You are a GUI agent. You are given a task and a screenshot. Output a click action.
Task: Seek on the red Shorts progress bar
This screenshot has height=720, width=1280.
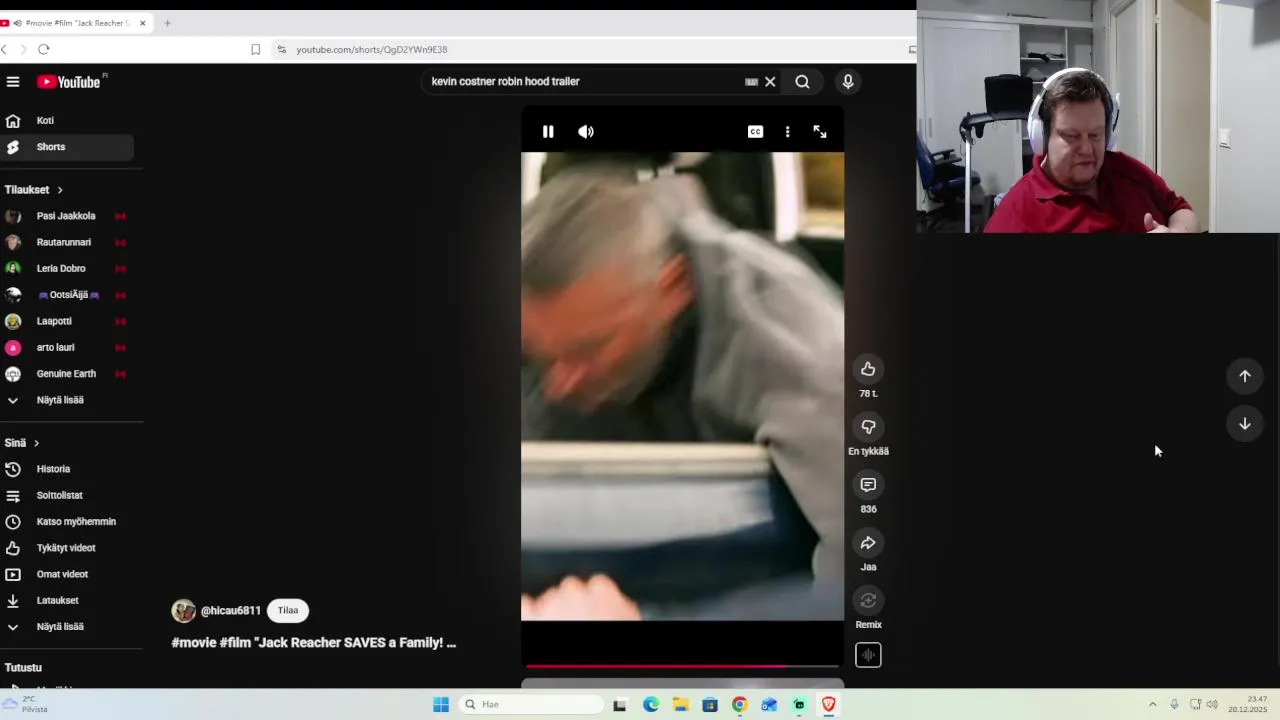pos(682,665)
